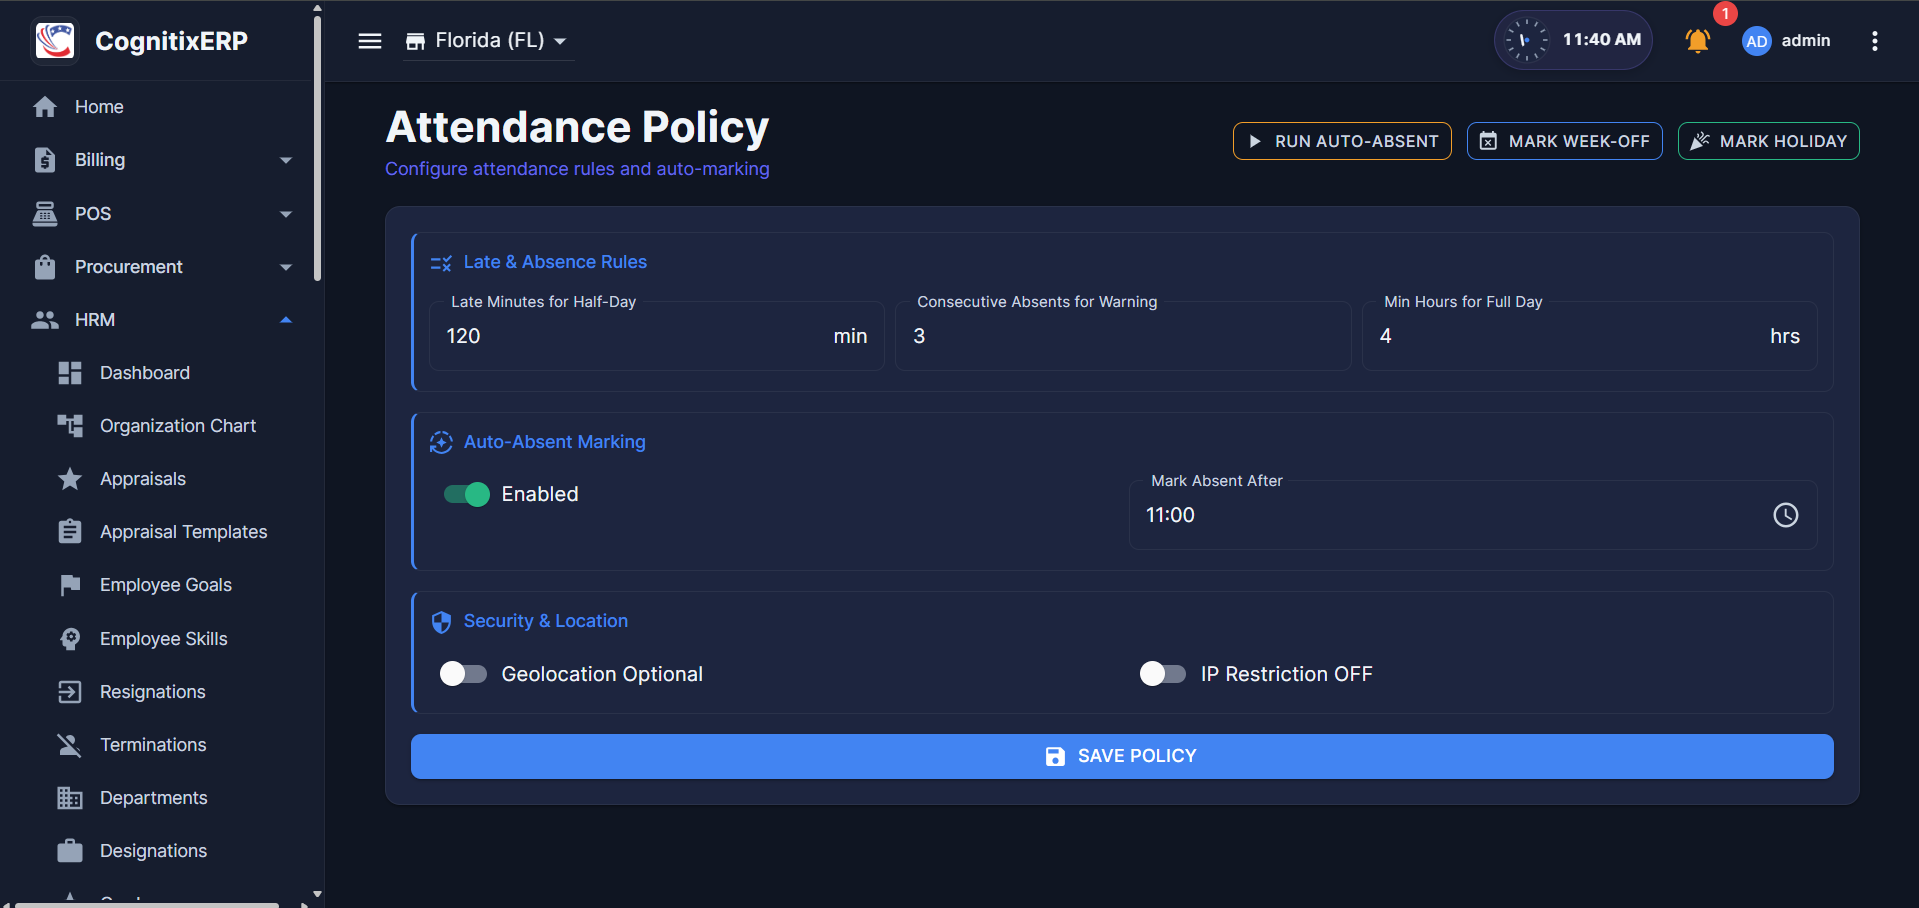Click the POS register icon
Viewport: 1919px width, 908px height.
pyautogui.click(x=45, y=214)
